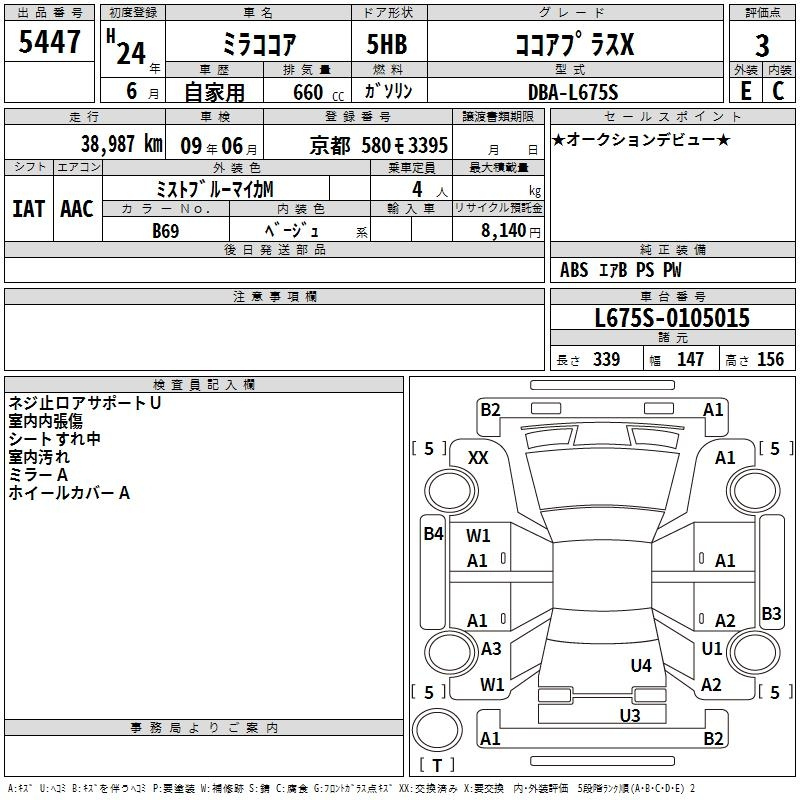800x800 pixels.
Task: Select the U4 dent mark on rear
Action: 641,665
